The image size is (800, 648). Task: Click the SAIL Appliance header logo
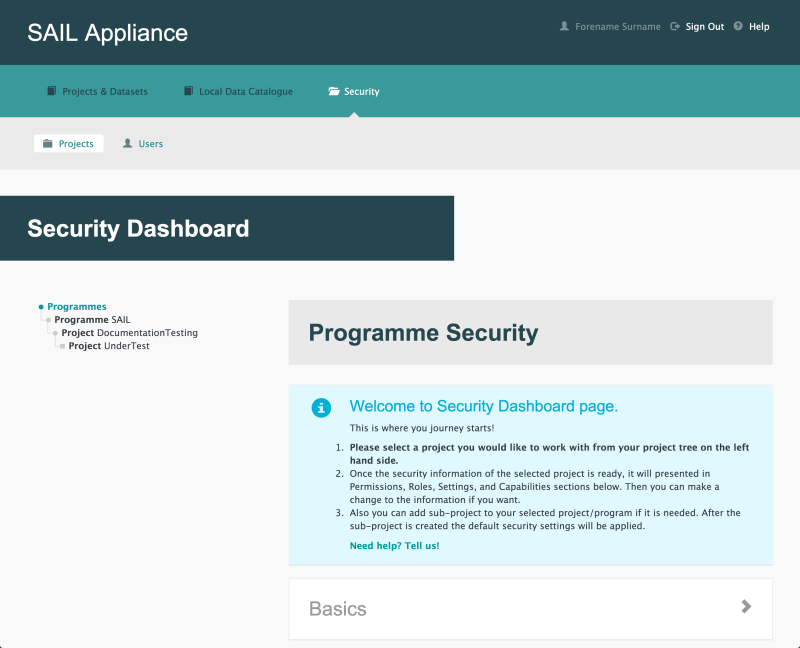(x=106, y=32)
